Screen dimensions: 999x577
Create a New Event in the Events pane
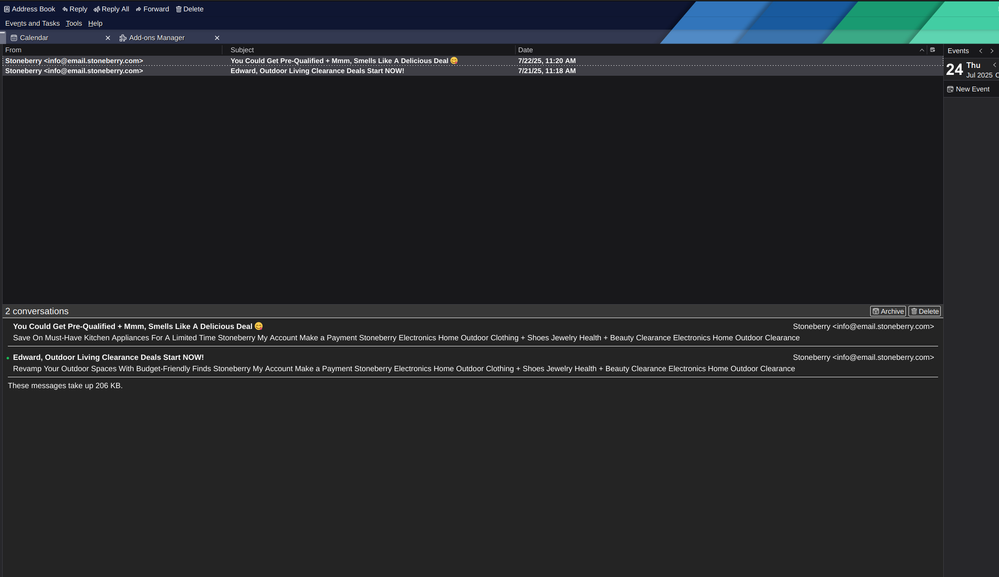coord(968,89)
